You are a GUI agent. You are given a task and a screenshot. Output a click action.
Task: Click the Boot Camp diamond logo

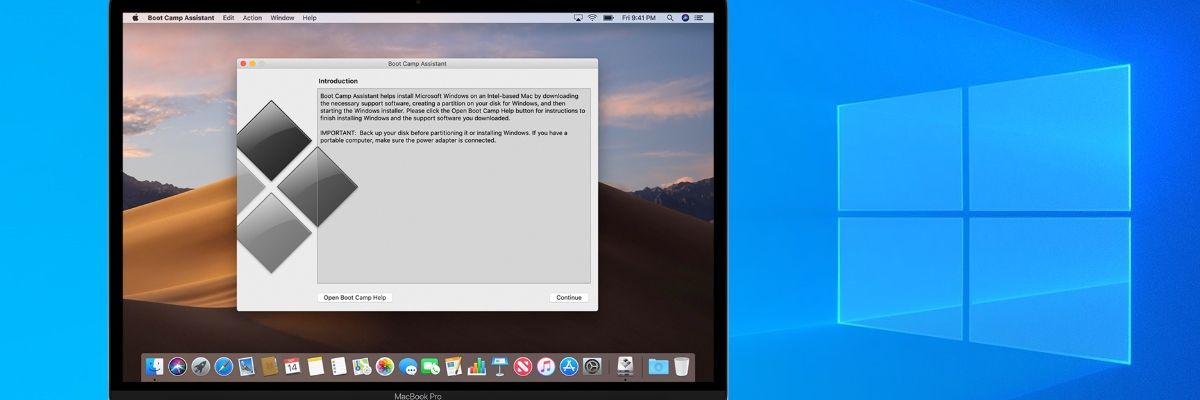(x=296, y=185)
